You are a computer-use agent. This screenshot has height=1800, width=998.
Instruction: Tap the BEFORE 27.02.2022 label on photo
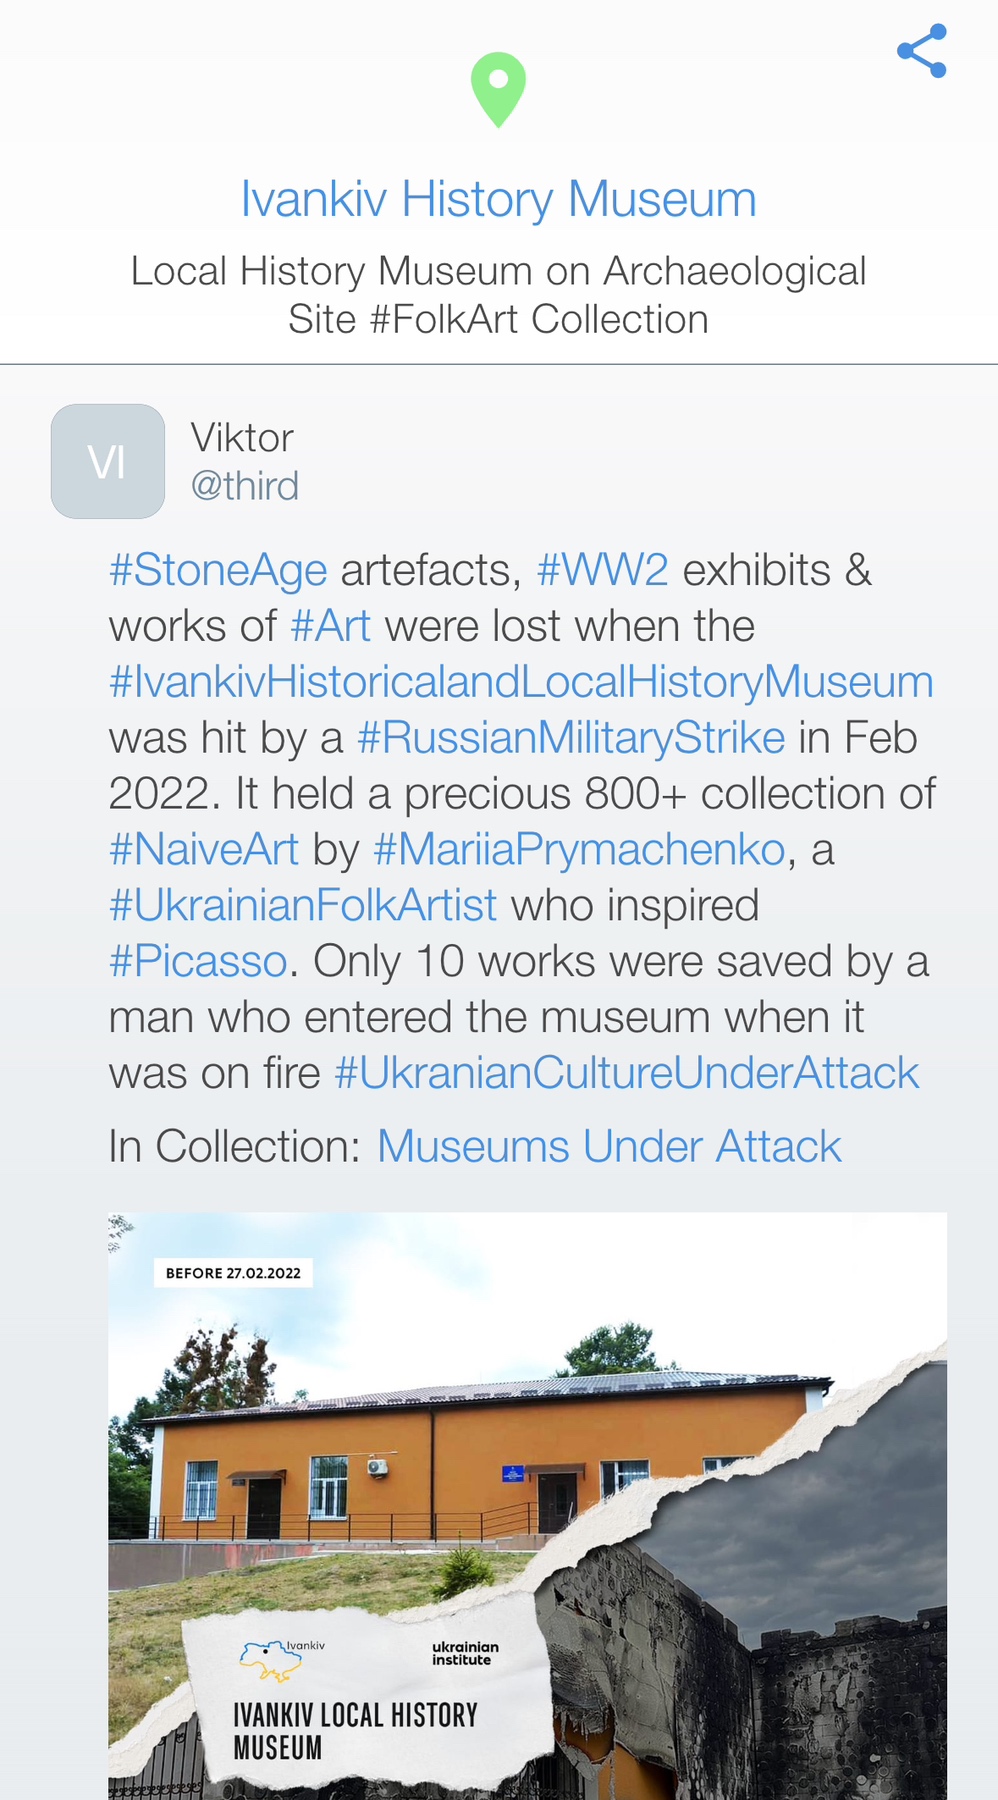point(233,1273)
